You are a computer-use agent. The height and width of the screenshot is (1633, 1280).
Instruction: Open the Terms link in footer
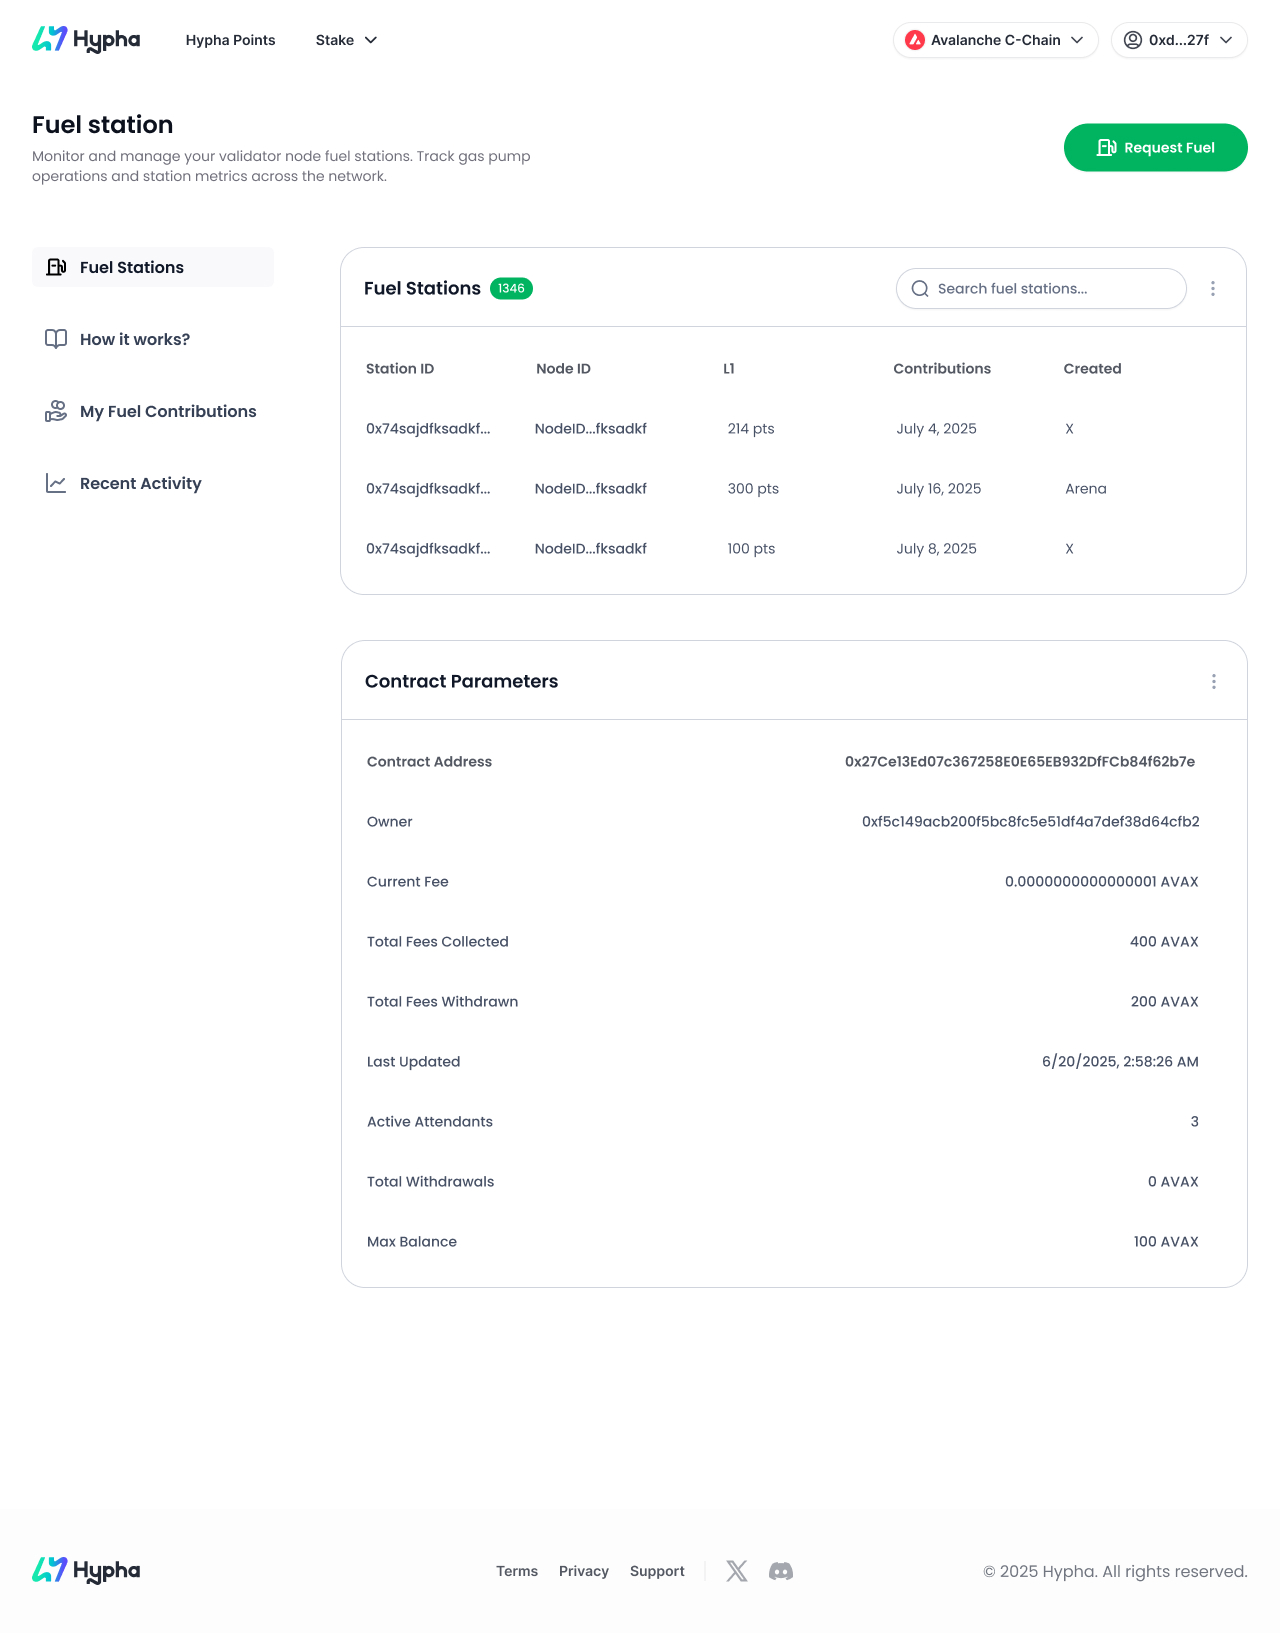click(x=517, y=1571)
